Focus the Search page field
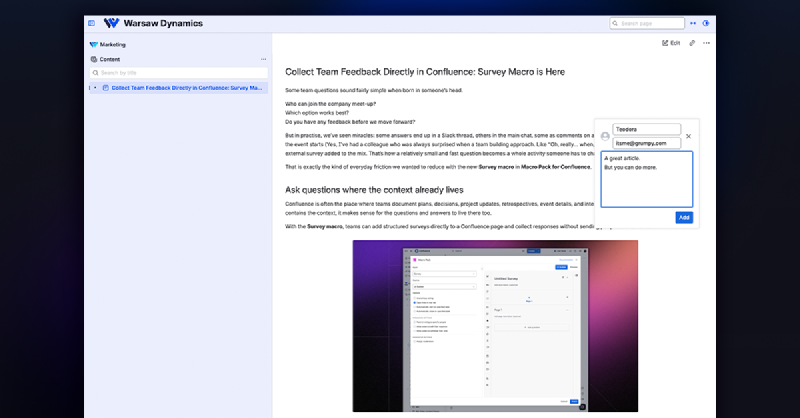The width and height of the screenshot is (800, 418). click(x=646, y=23)
